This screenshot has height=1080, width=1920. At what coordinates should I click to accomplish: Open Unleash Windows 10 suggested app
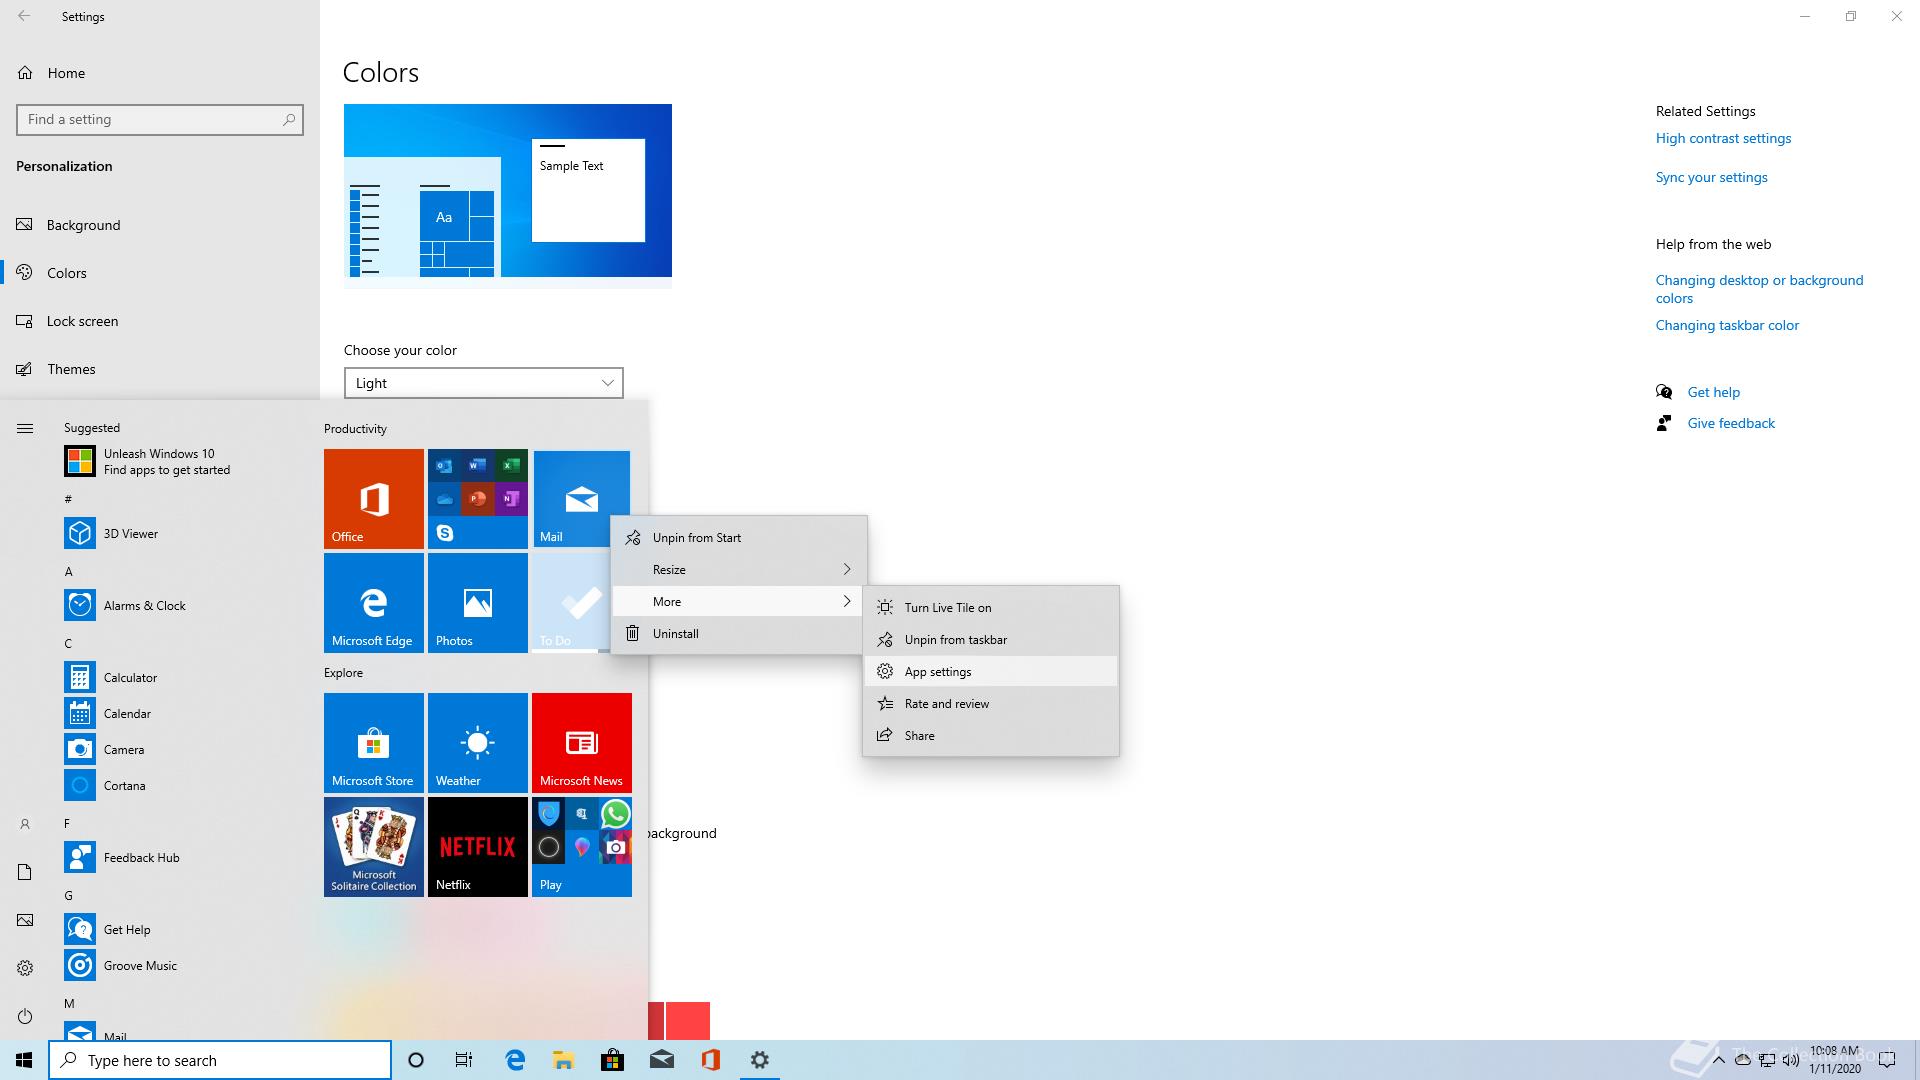[x=180, y=461]
